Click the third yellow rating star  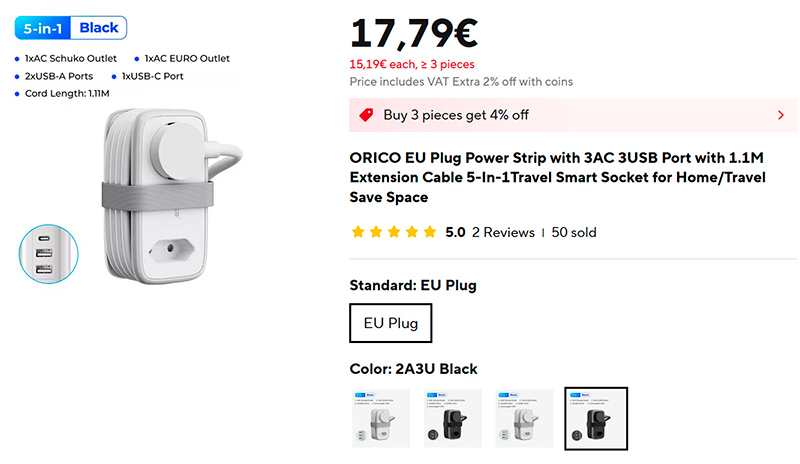(x=394, y=232)
